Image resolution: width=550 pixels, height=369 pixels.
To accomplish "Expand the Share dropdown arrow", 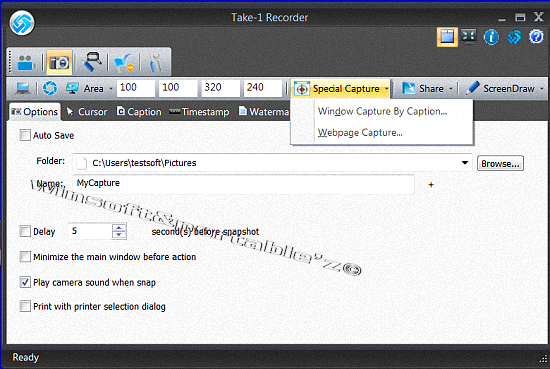I will [x=451, y=89].
